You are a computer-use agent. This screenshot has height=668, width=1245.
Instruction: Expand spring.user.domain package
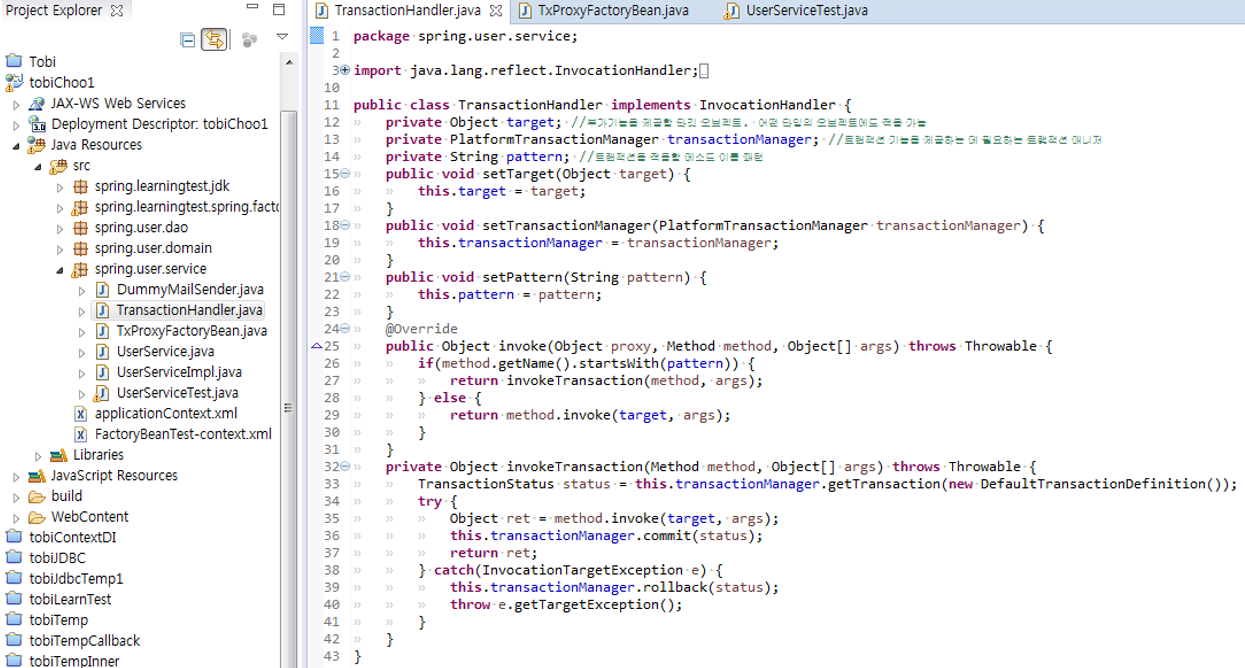tap(60, 249)
